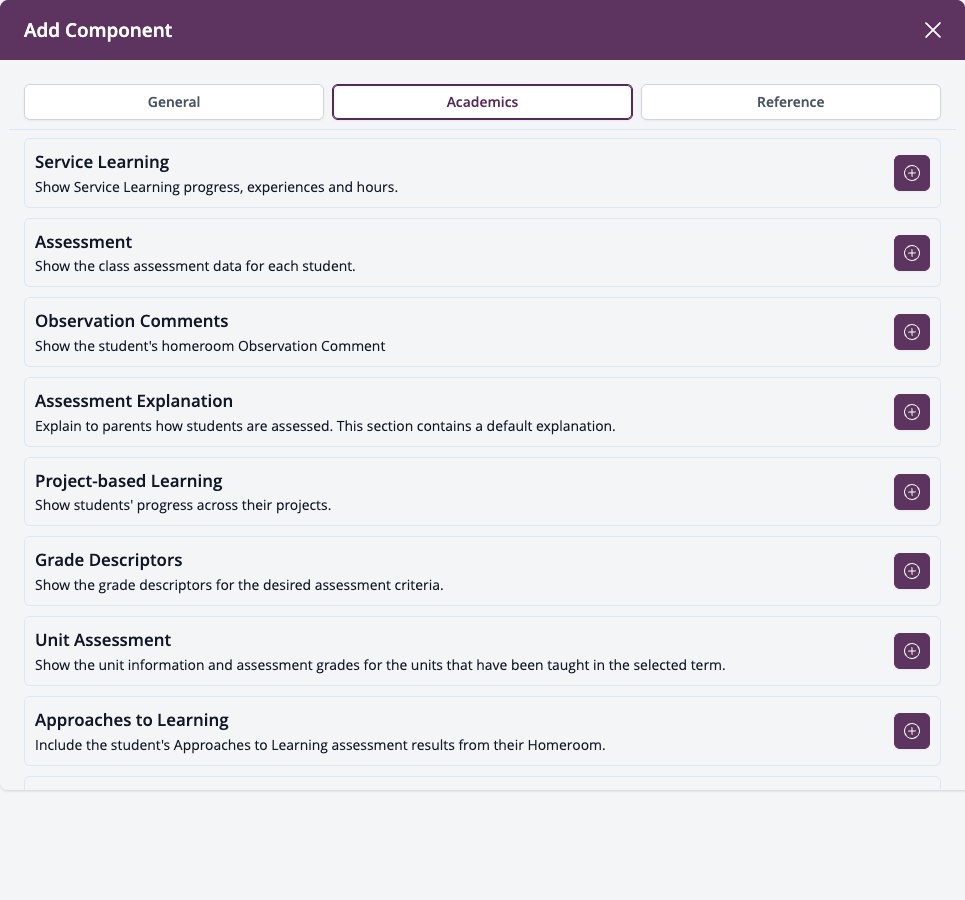Add the Assessment Explanation component
Viewport: 965px width, 900px height.
coord(911,412)
